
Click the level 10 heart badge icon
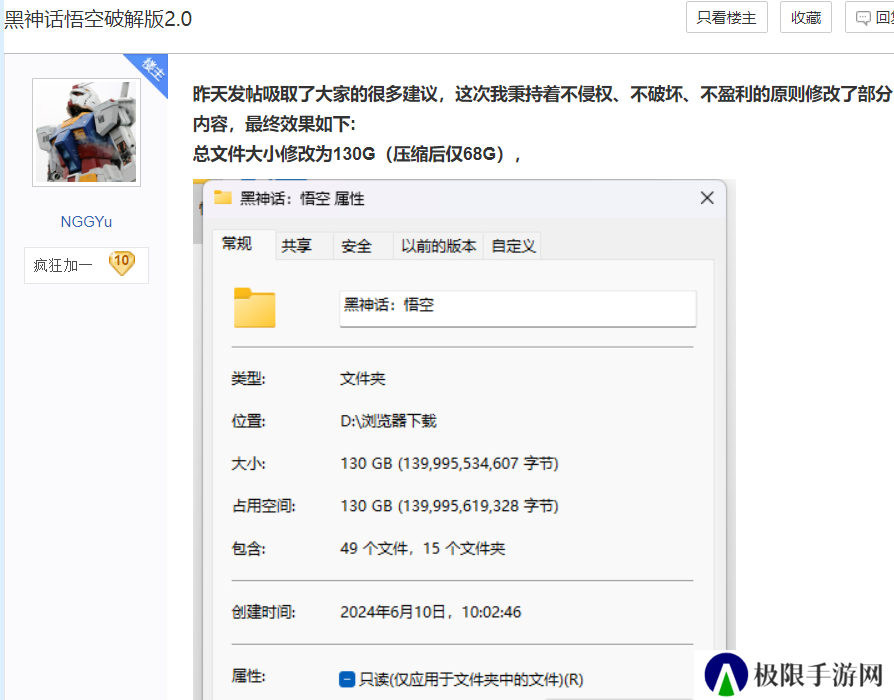pyautogui.click(x=121, y=263)
